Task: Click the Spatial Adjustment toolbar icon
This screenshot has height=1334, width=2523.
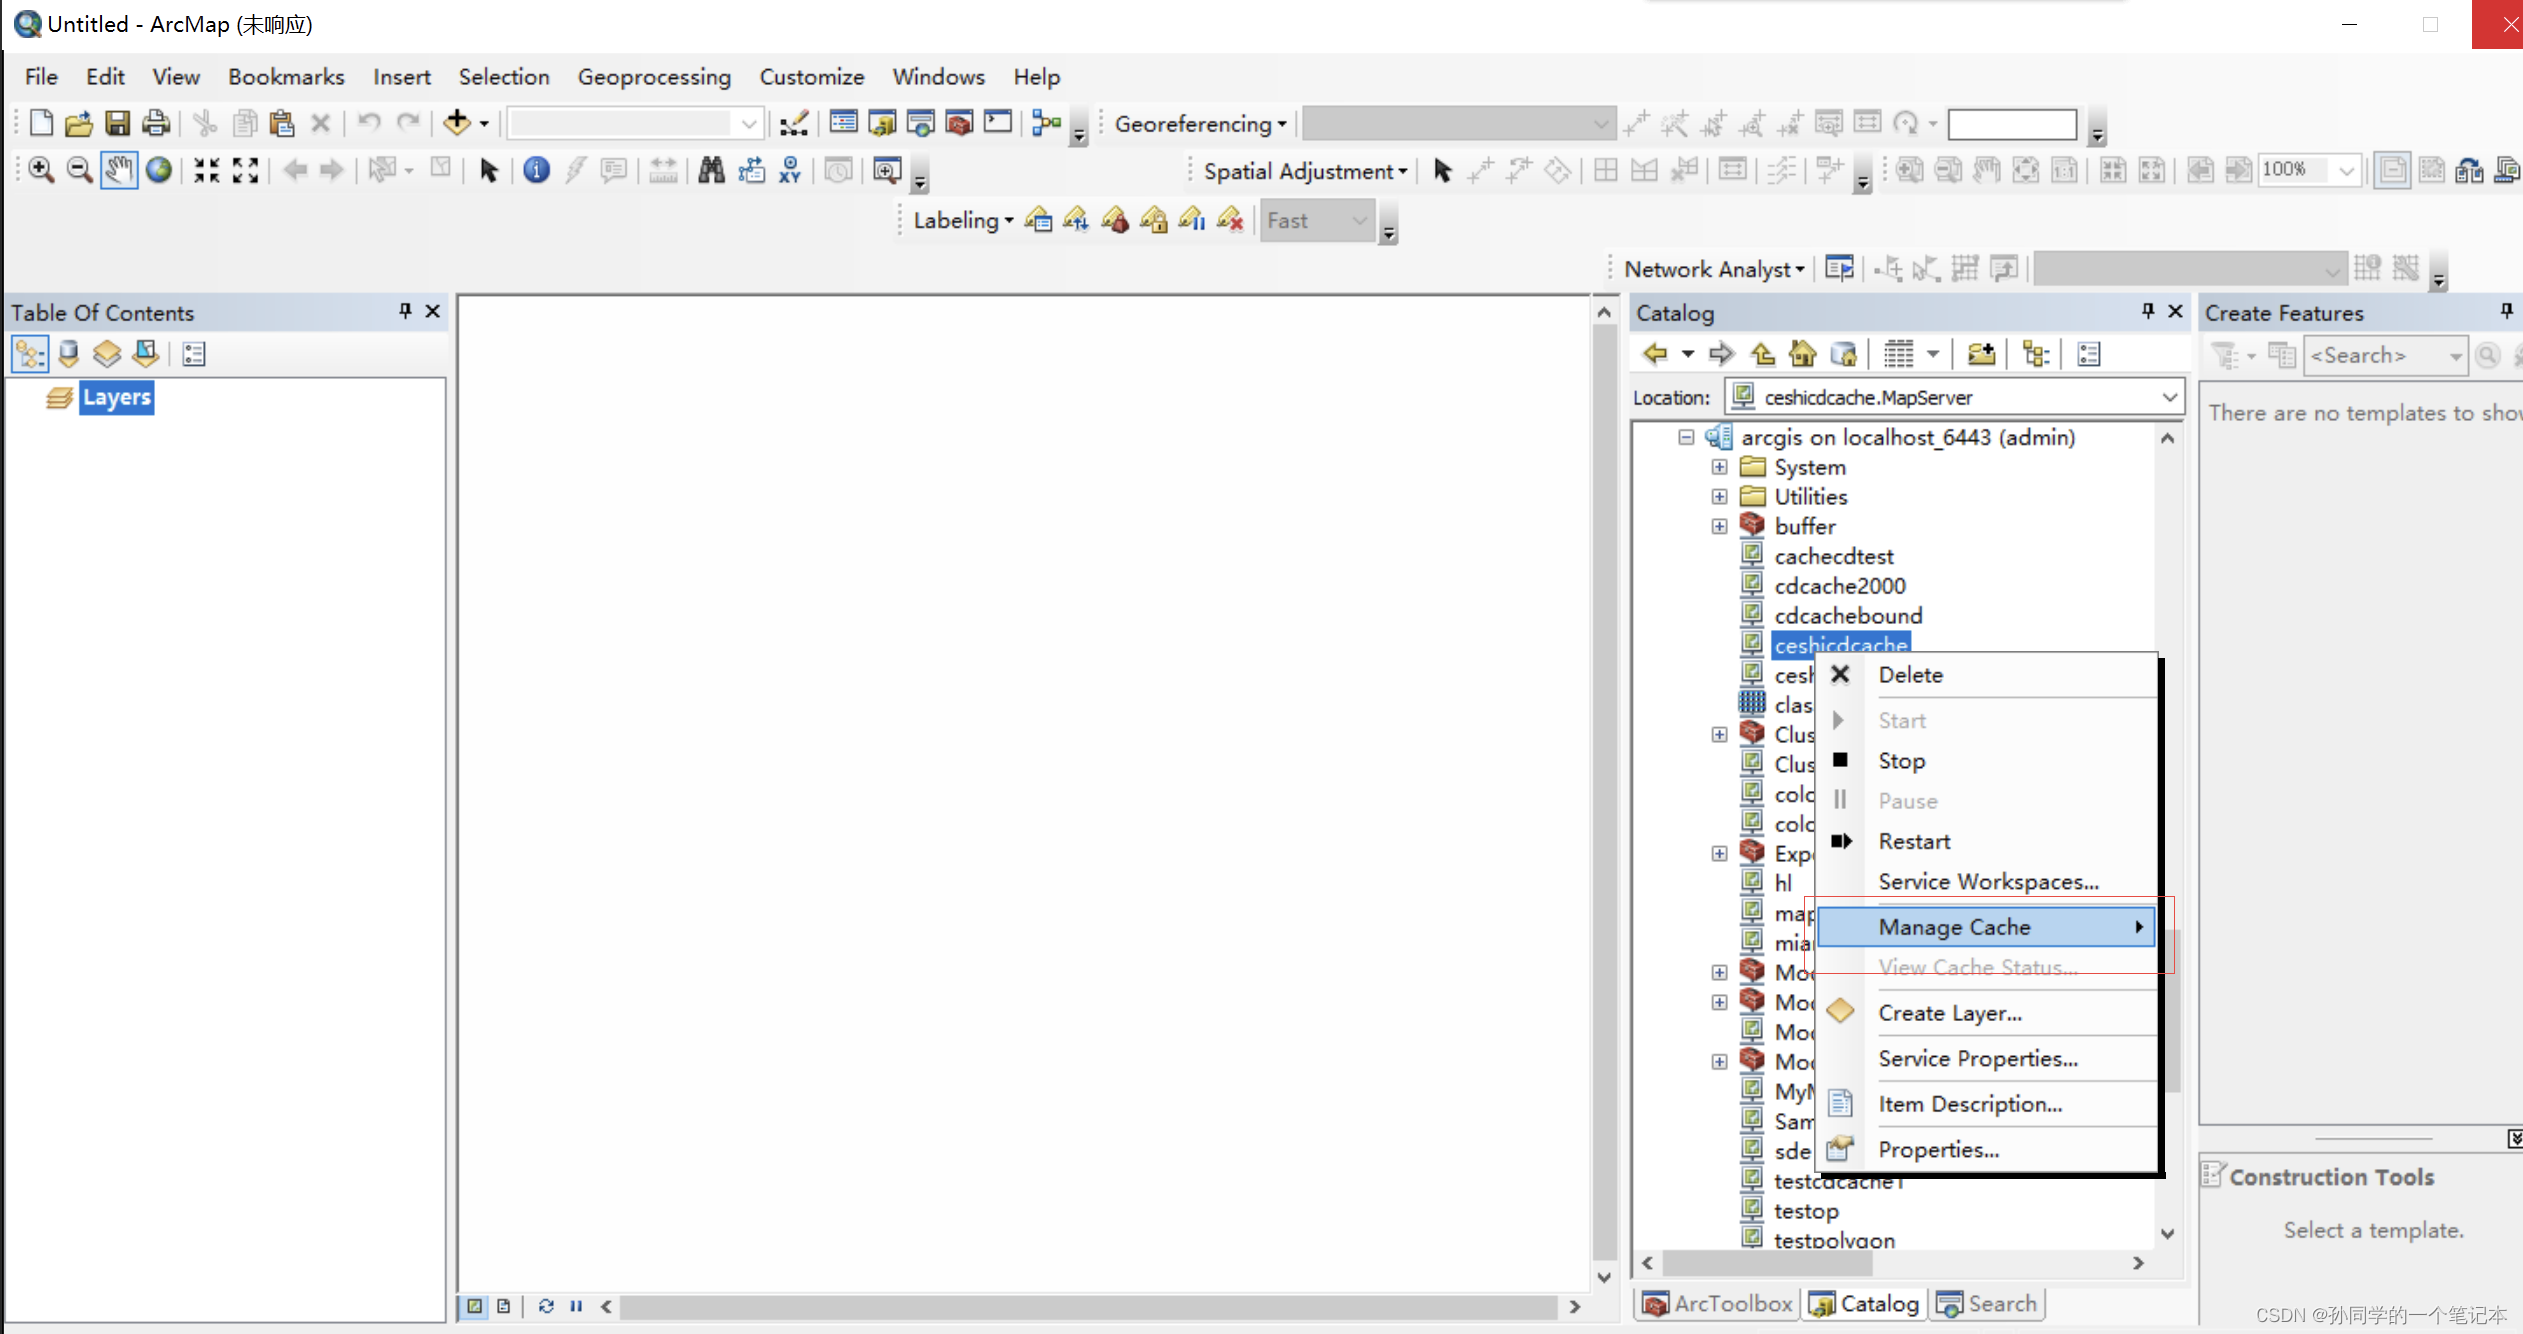Action: [1303, 170]
